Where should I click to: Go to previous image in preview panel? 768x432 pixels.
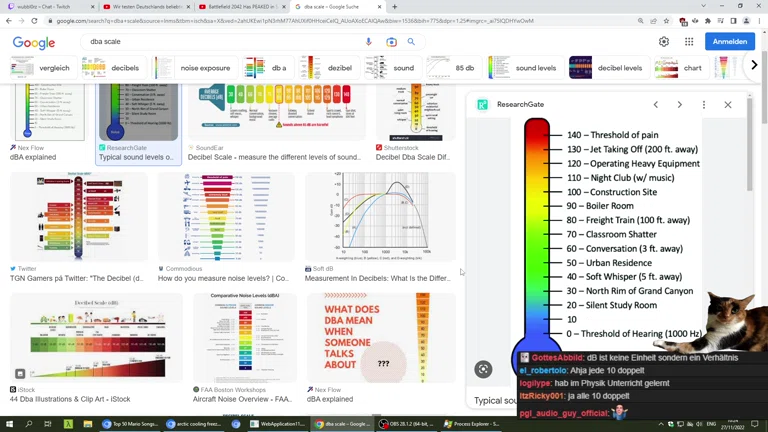tap(656, 104)
